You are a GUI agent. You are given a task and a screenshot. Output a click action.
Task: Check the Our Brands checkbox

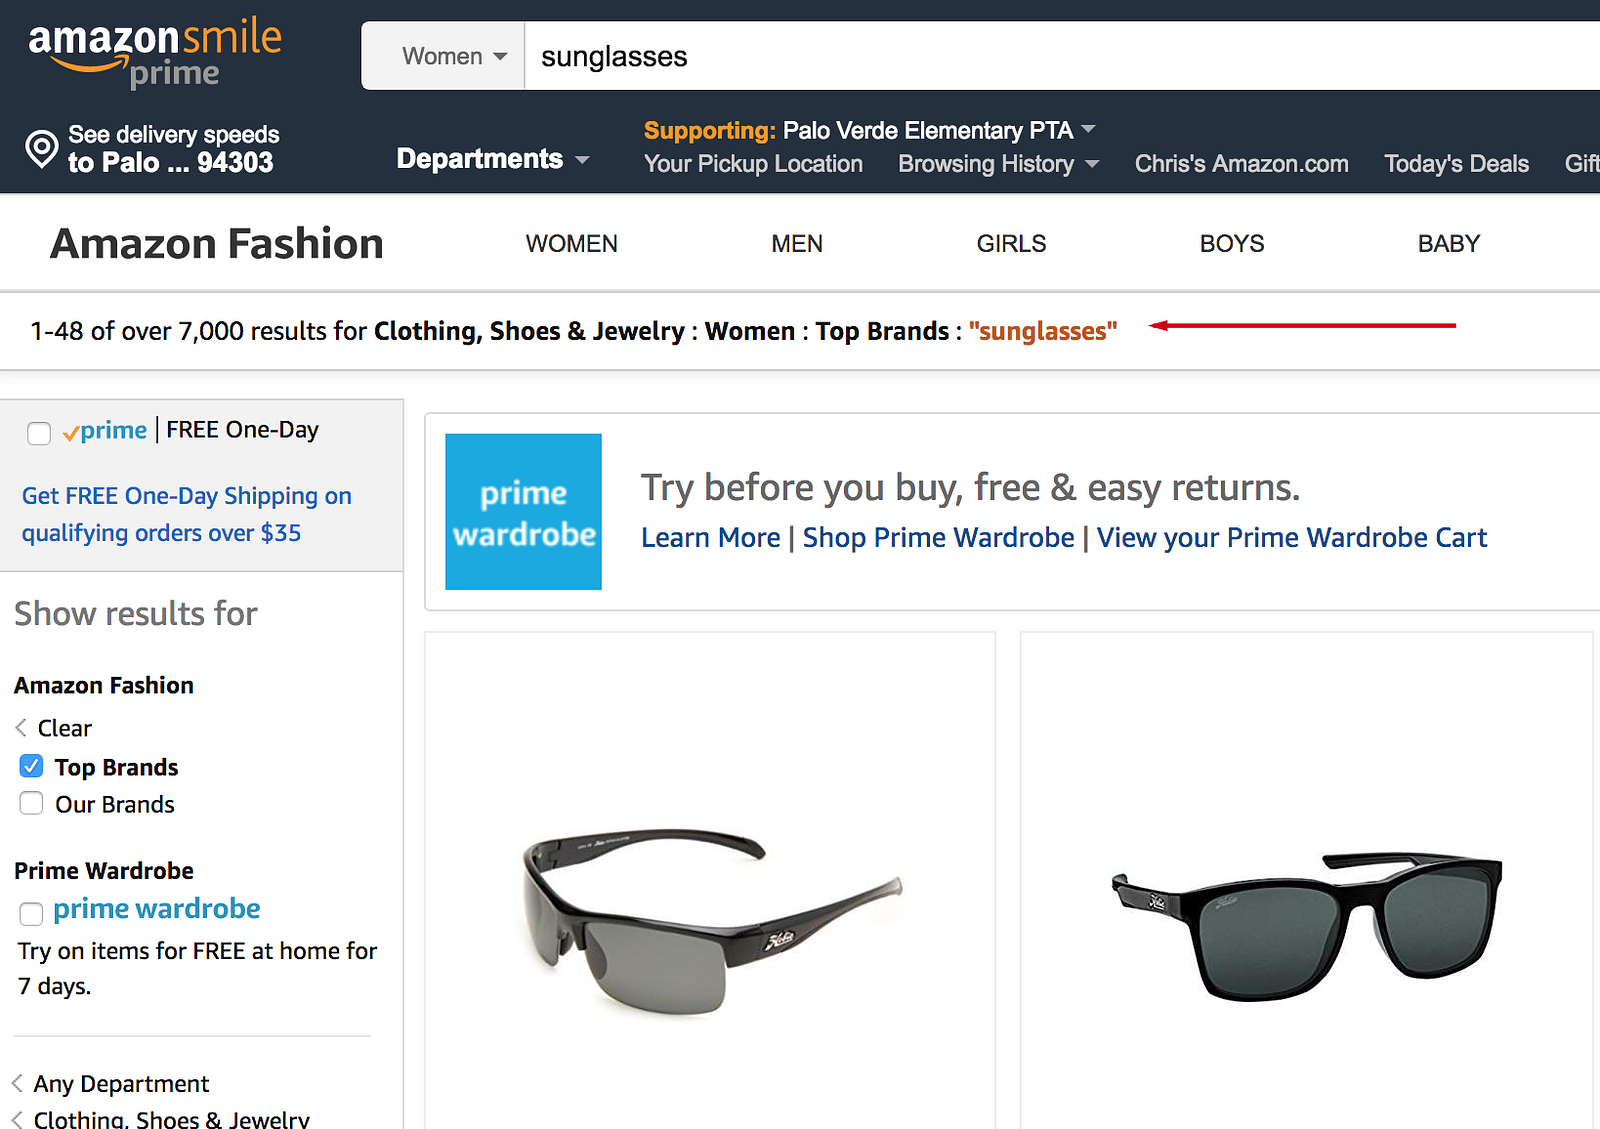tap(32, 803)
